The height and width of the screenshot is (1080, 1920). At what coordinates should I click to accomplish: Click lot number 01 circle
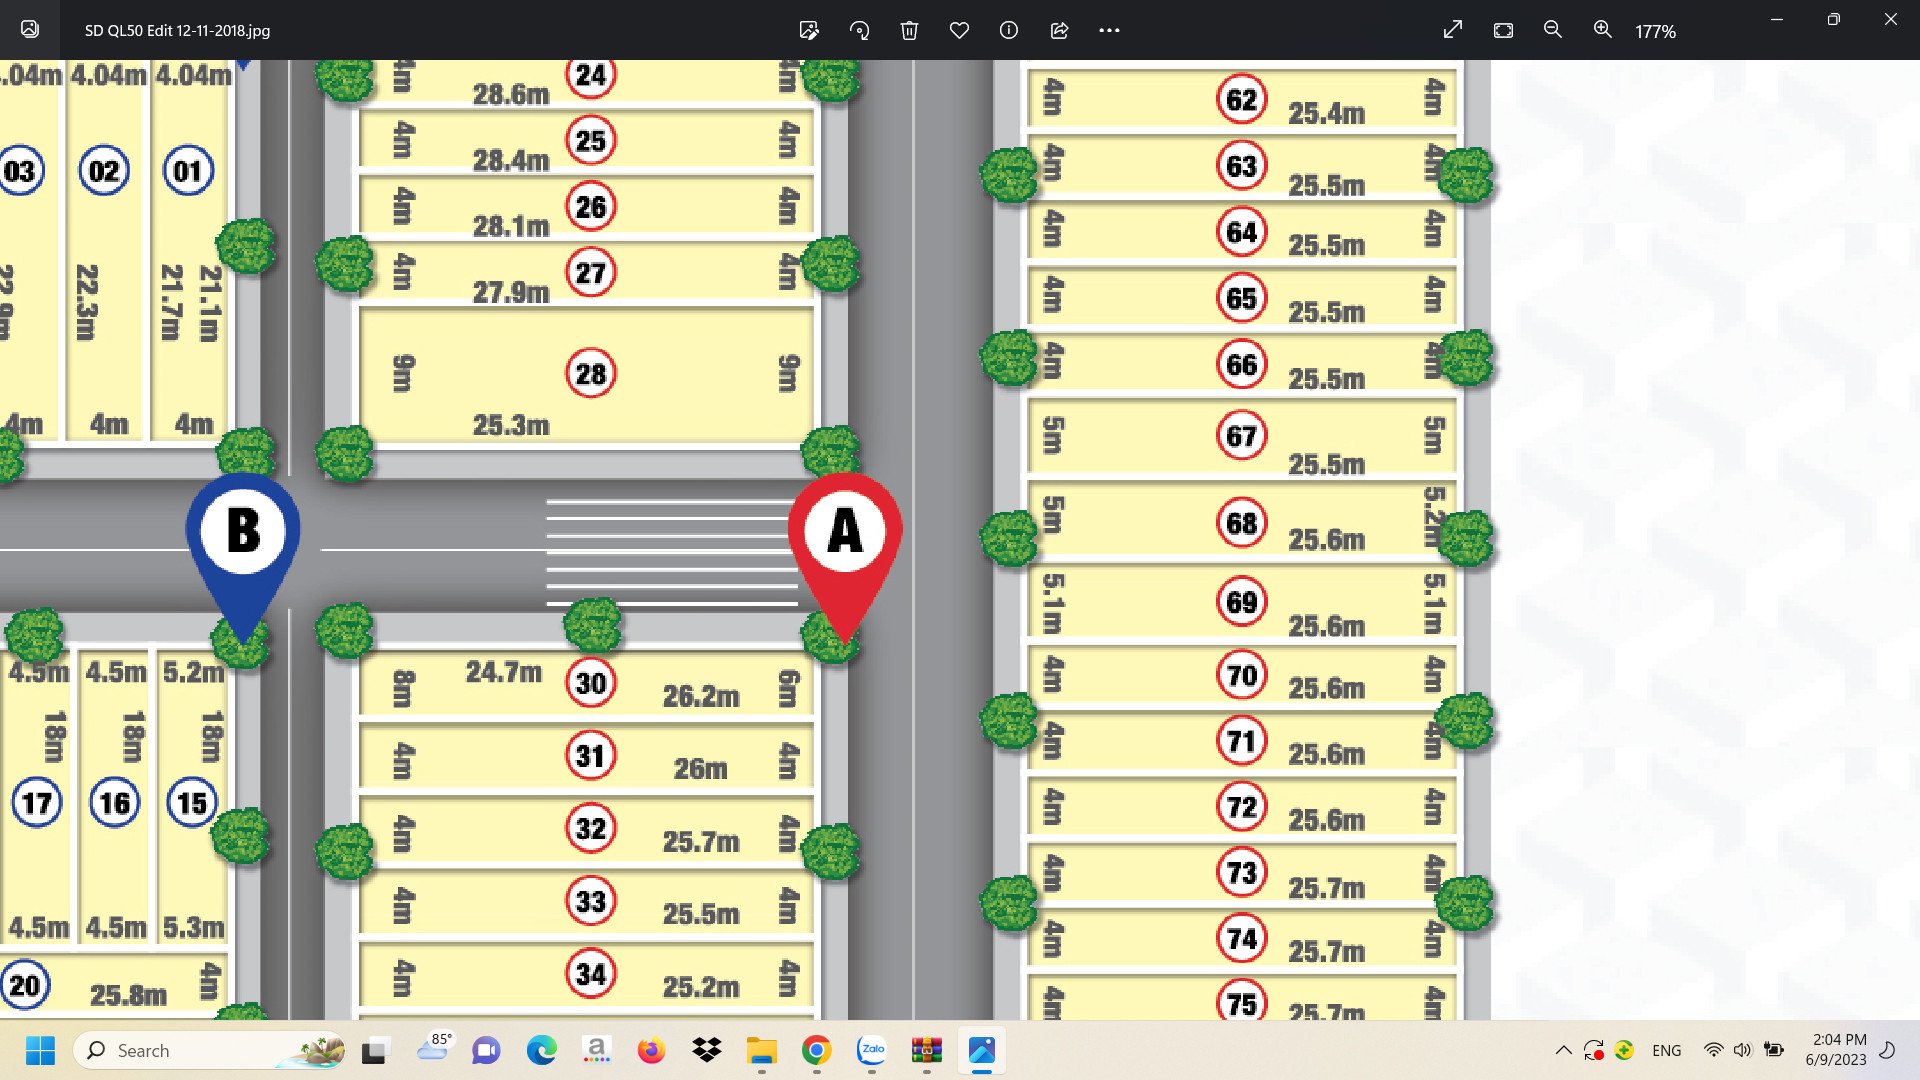(x=188, y=171)
